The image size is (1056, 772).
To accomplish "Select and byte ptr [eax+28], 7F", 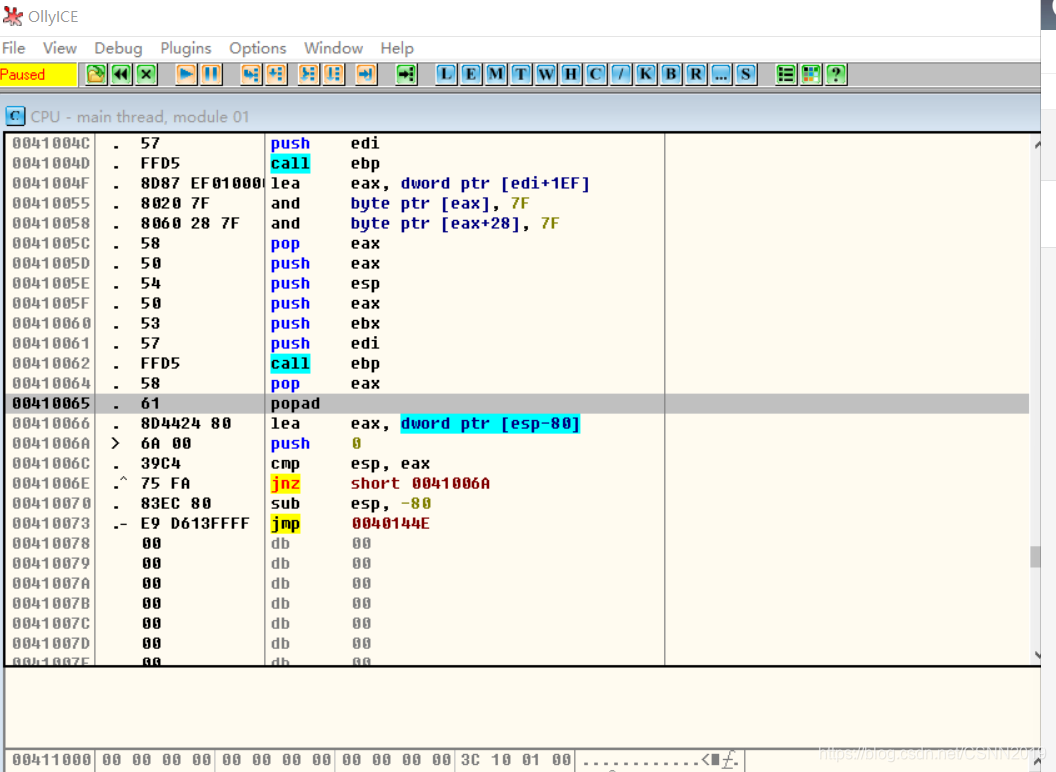I will (x=415, y=223).
